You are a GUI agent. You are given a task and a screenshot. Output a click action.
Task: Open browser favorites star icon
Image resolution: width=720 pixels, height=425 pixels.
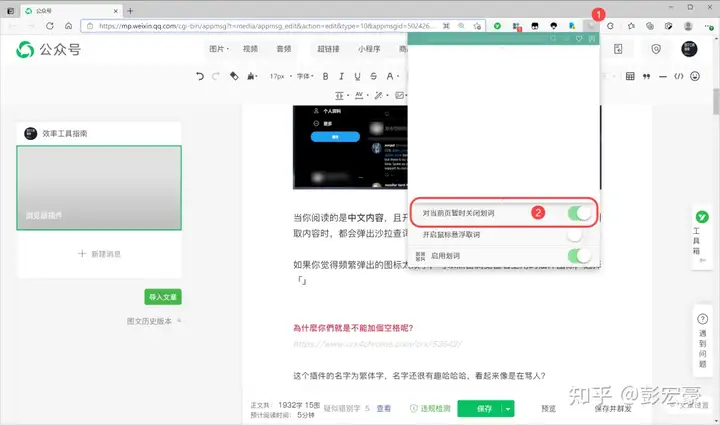(631, 26)
